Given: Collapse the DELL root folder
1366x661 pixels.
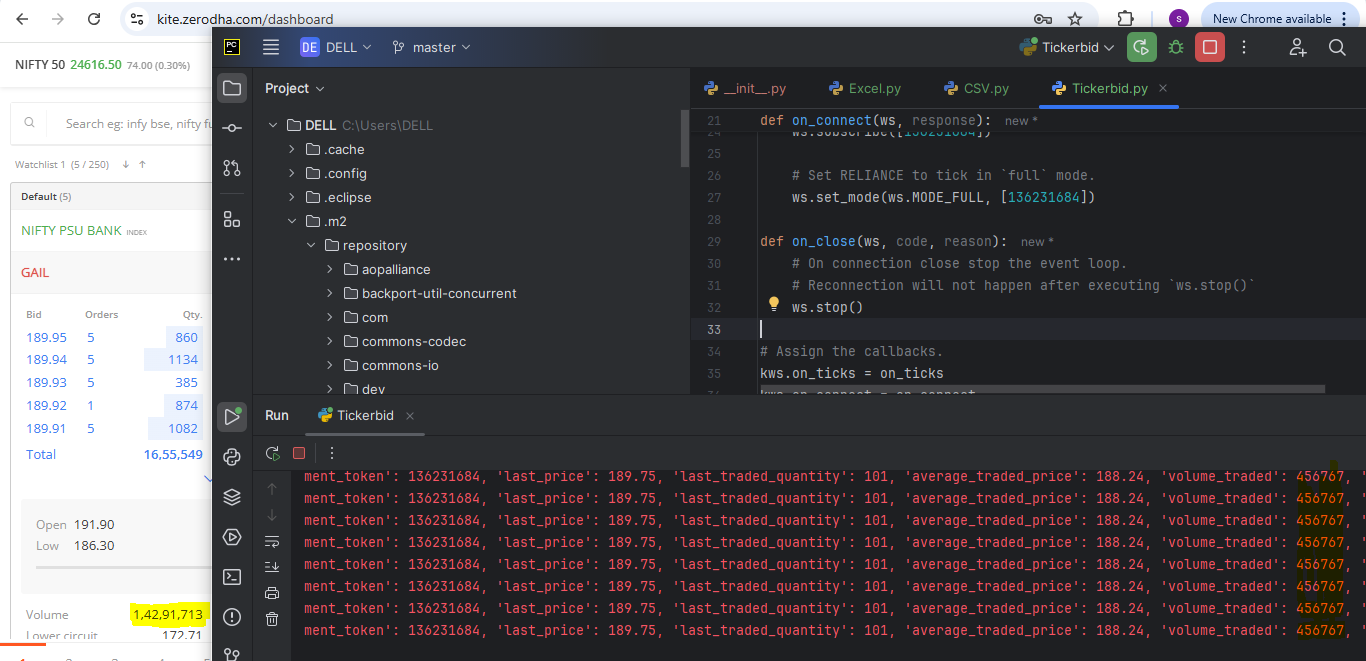Looking at the screenshot, I should point(273,125).
